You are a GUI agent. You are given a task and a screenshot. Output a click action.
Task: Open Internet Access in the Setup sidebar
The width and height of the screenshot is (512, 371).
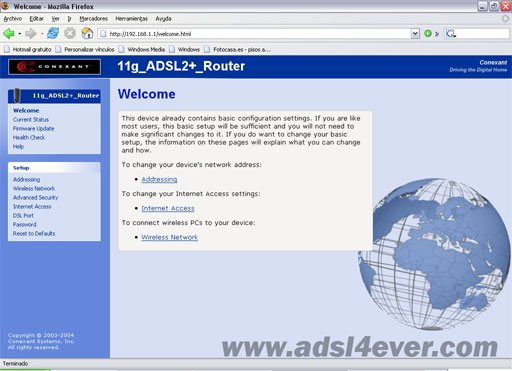click(x=32, y=206)
